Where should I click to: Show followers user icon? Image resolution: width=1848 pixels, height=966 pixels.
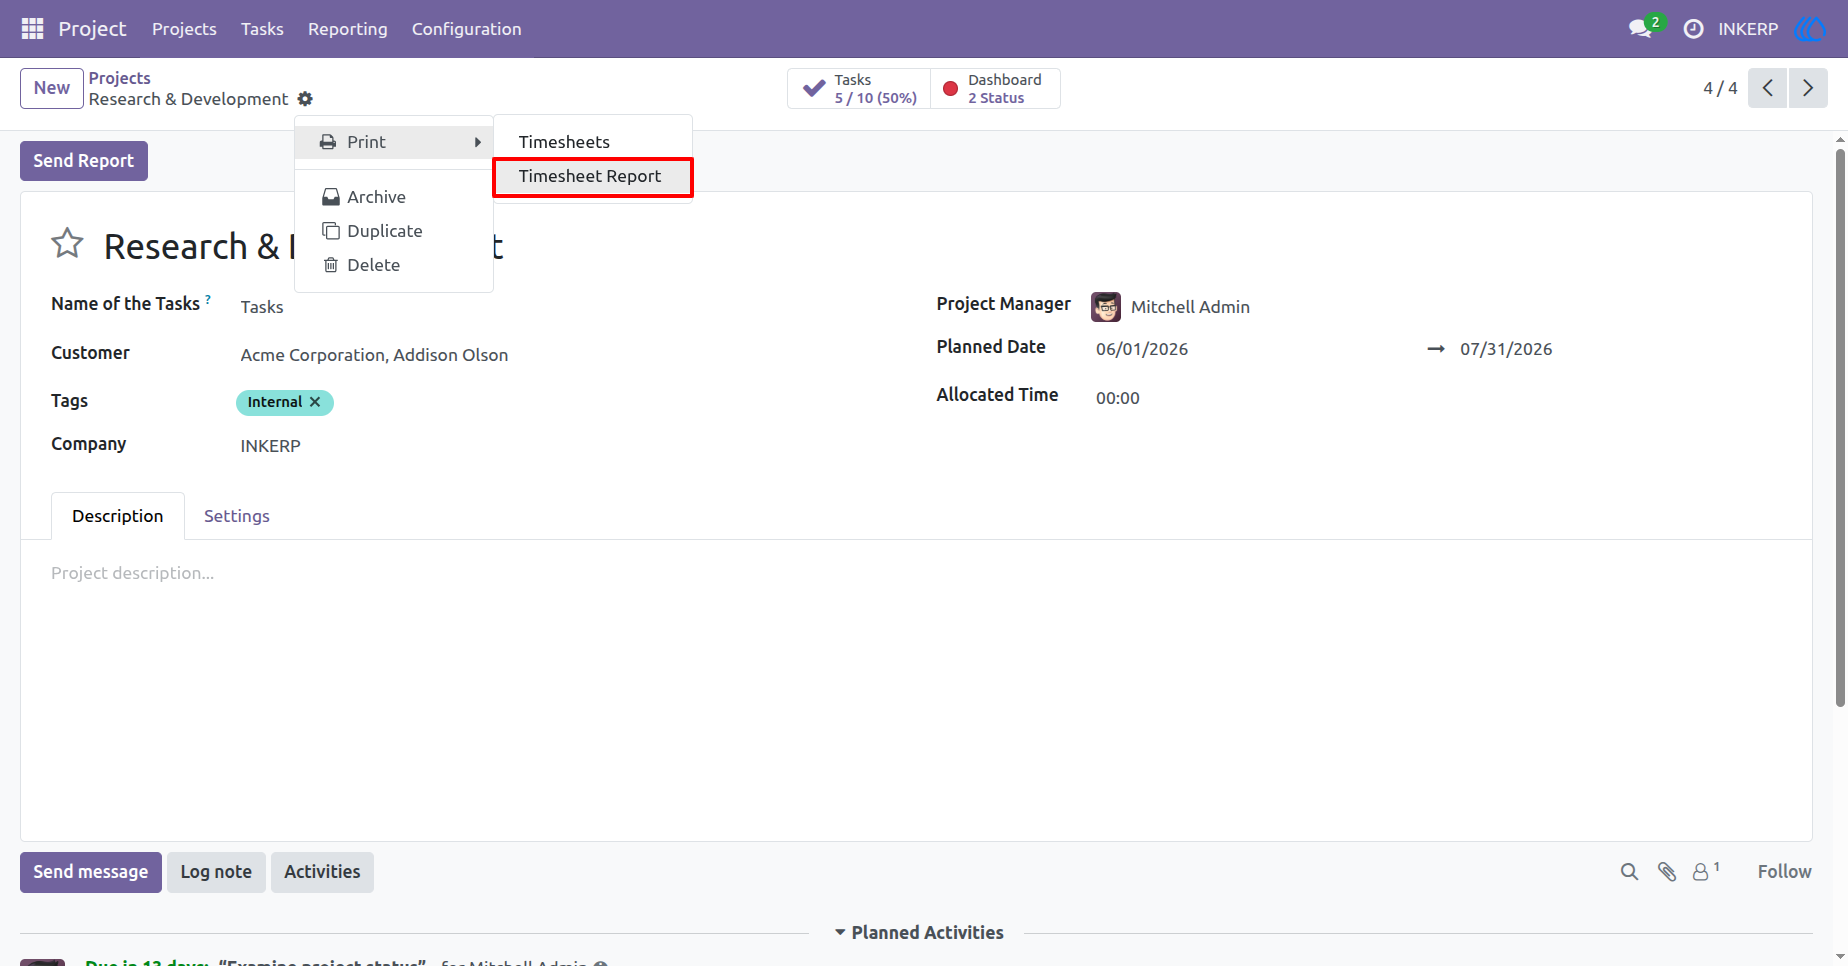click(x=1705, y=871)
